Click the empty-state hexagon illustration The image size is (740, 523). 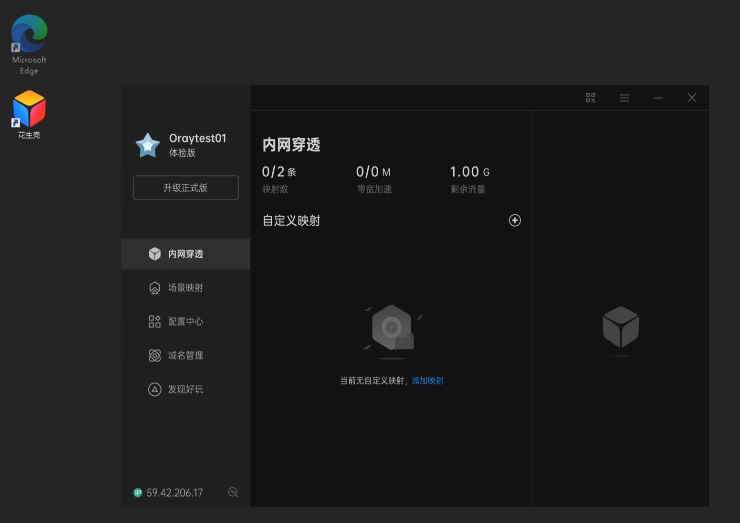[x=392, y=331]
